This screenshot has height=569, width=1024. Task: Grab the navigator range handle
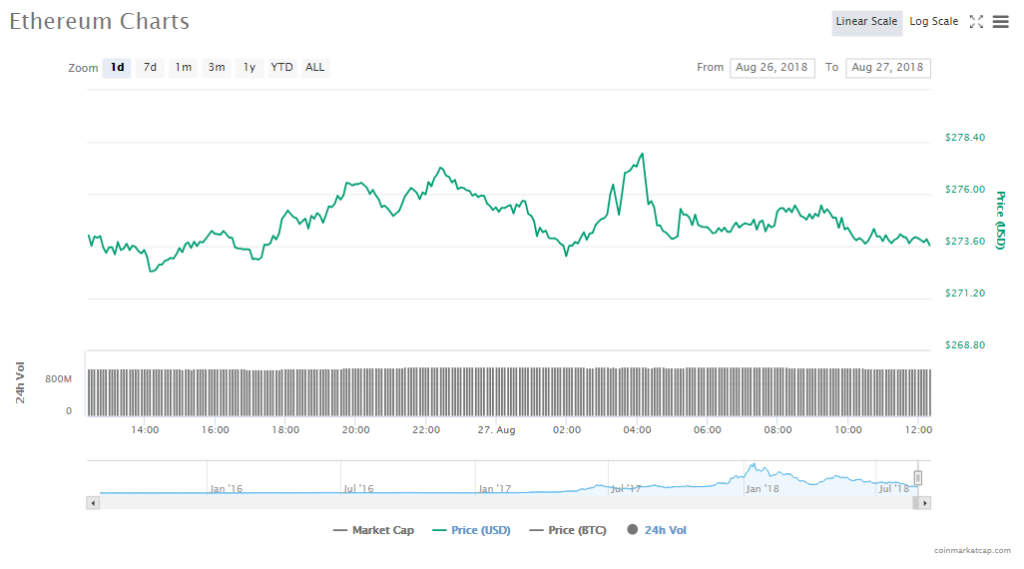918,478
